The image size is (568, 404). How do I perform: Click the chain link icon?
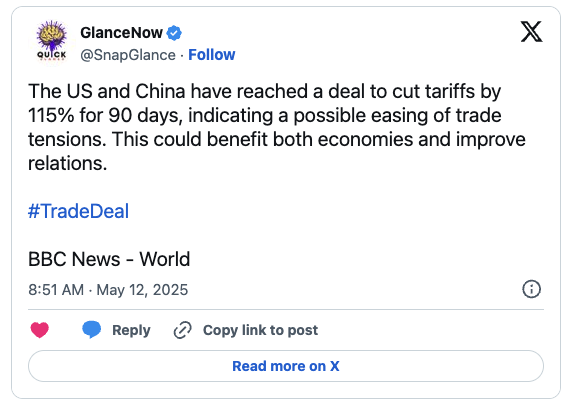tap(183, 330)
